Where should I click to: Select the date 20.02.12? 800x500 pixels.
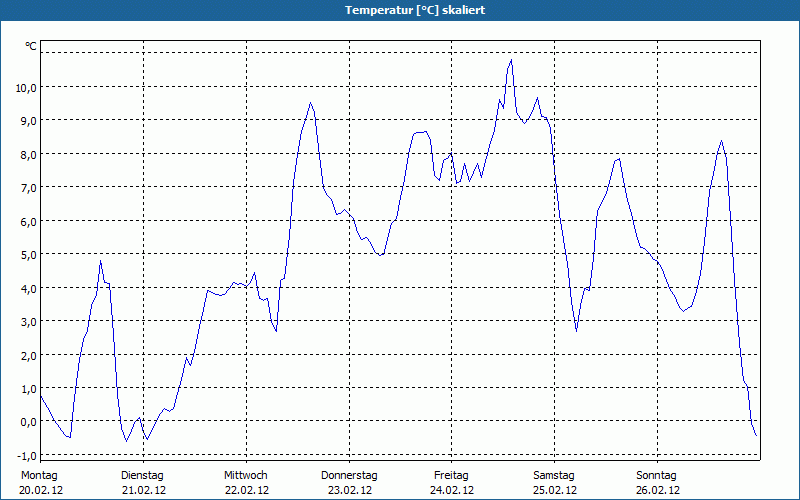(x=41, y=490)
